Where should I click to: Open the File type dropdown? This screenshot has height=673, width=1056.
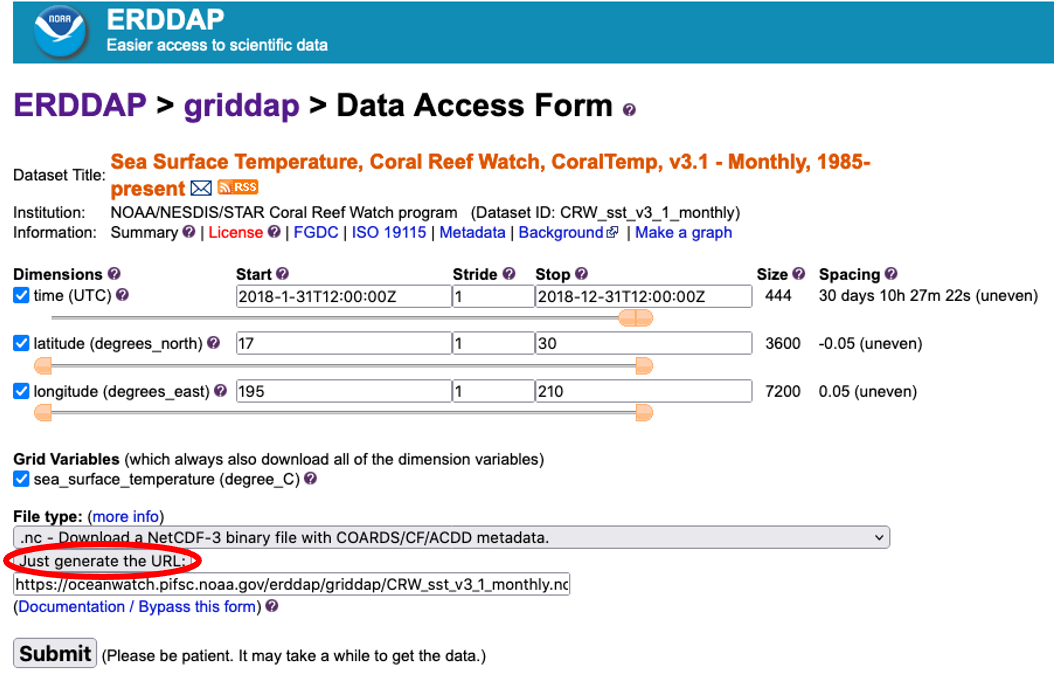(x=451, y=538)
